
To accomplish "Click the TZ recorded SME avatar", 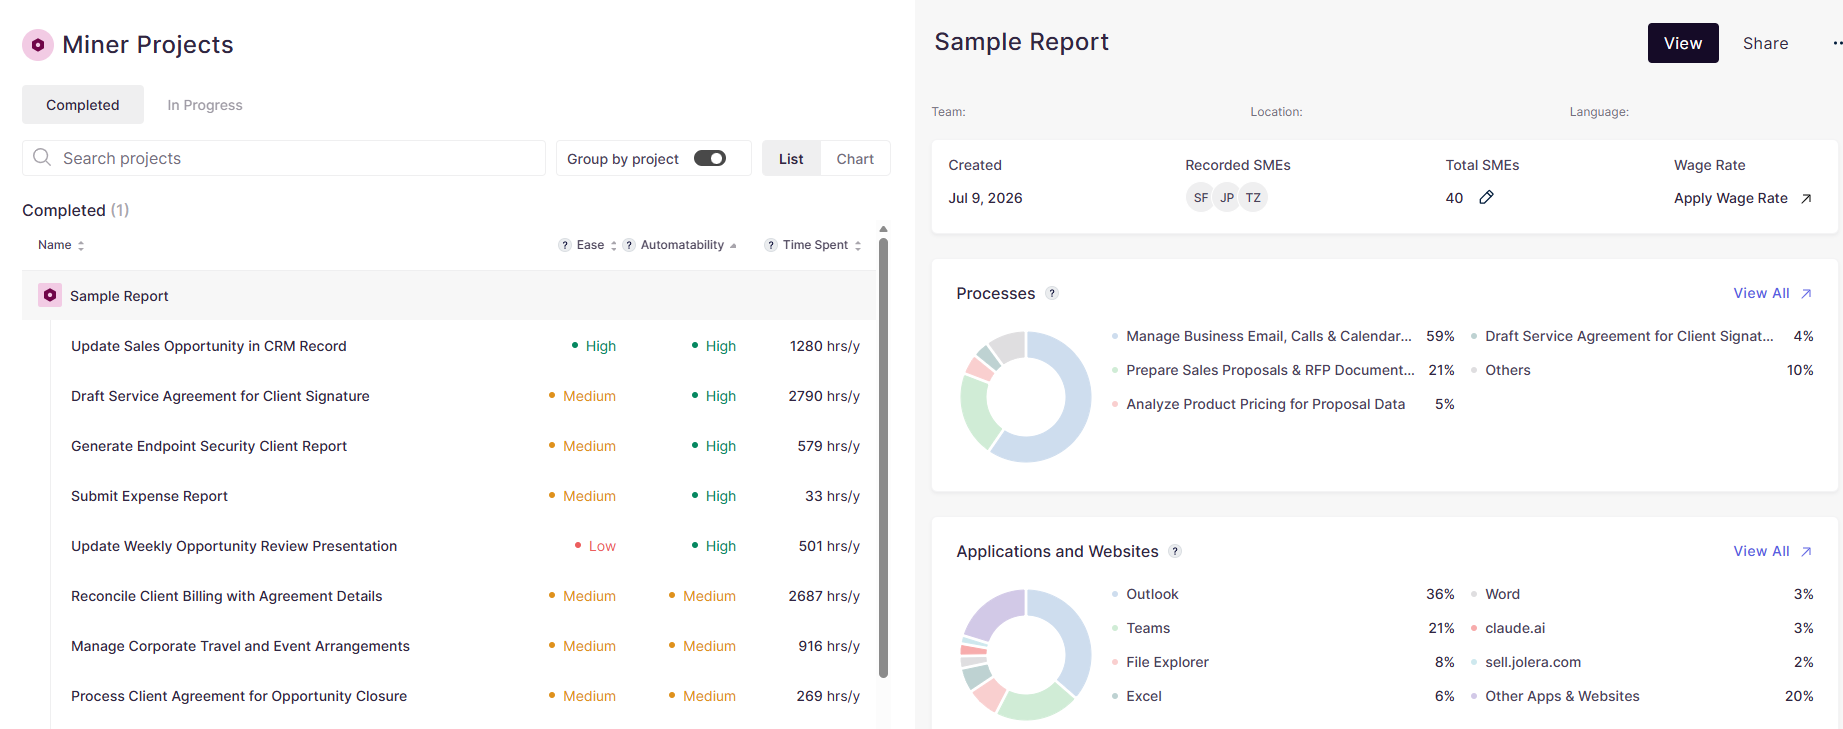I will 1253,197.
